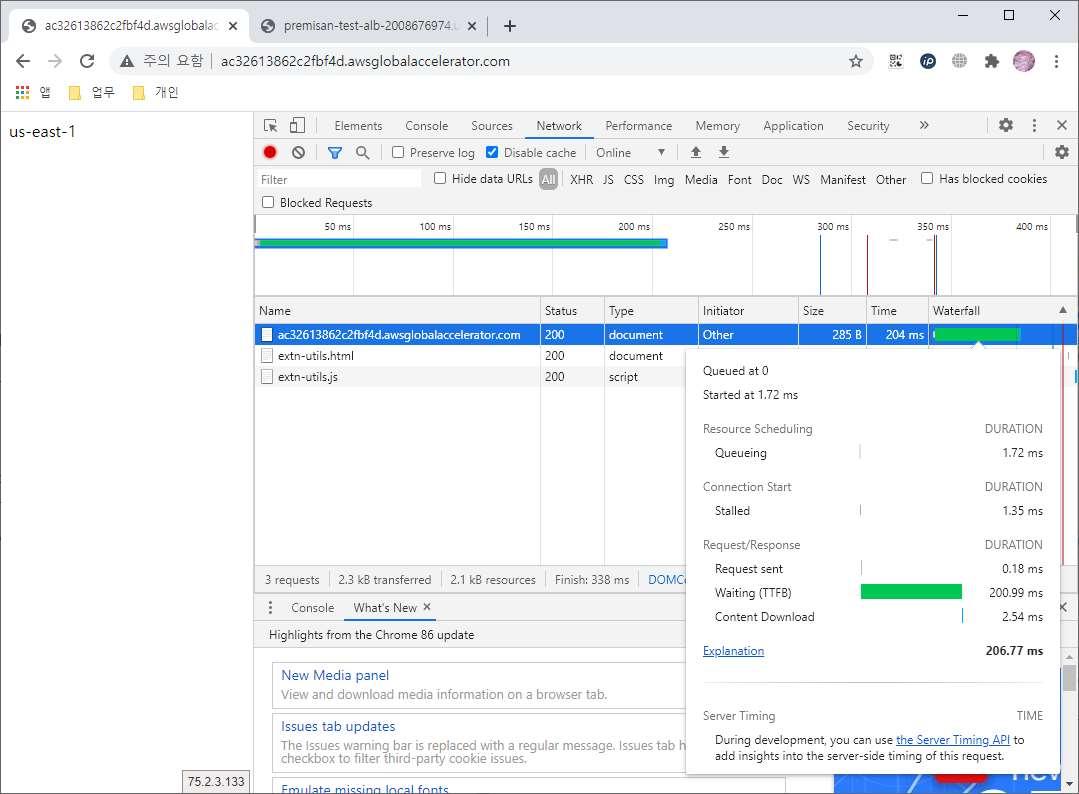
Task: Open the IP extension icon
Action: click(x=928, y=61)
